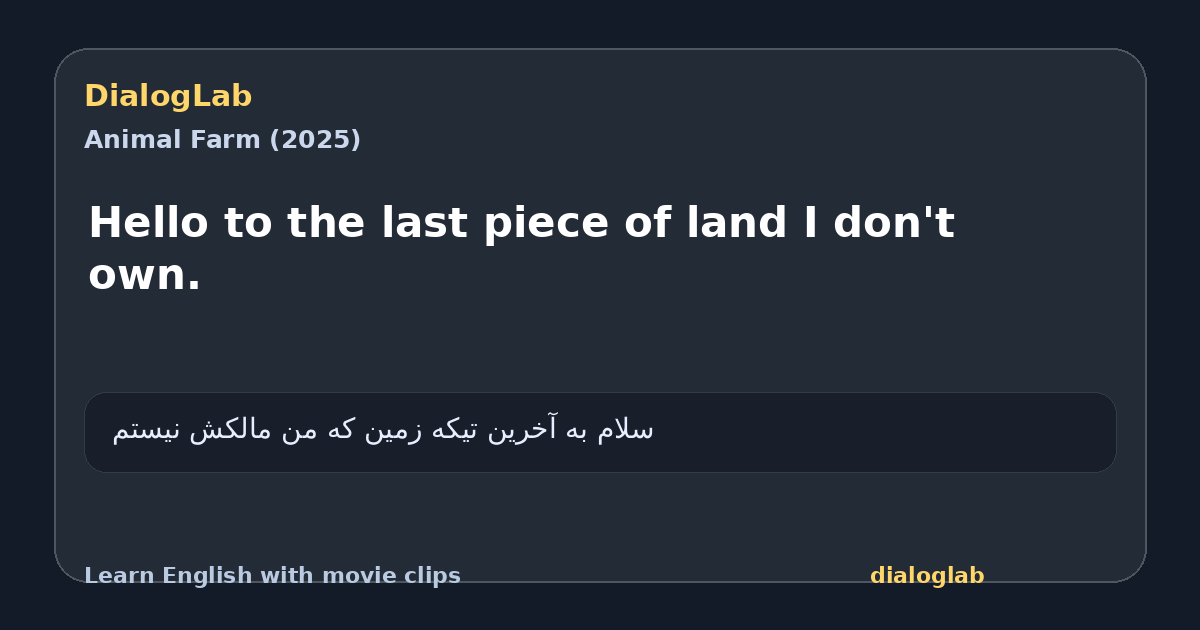This screenshot has height=630, width=1200.
Task: Click the word "last" in the sentence
Action: click(424, 222)
